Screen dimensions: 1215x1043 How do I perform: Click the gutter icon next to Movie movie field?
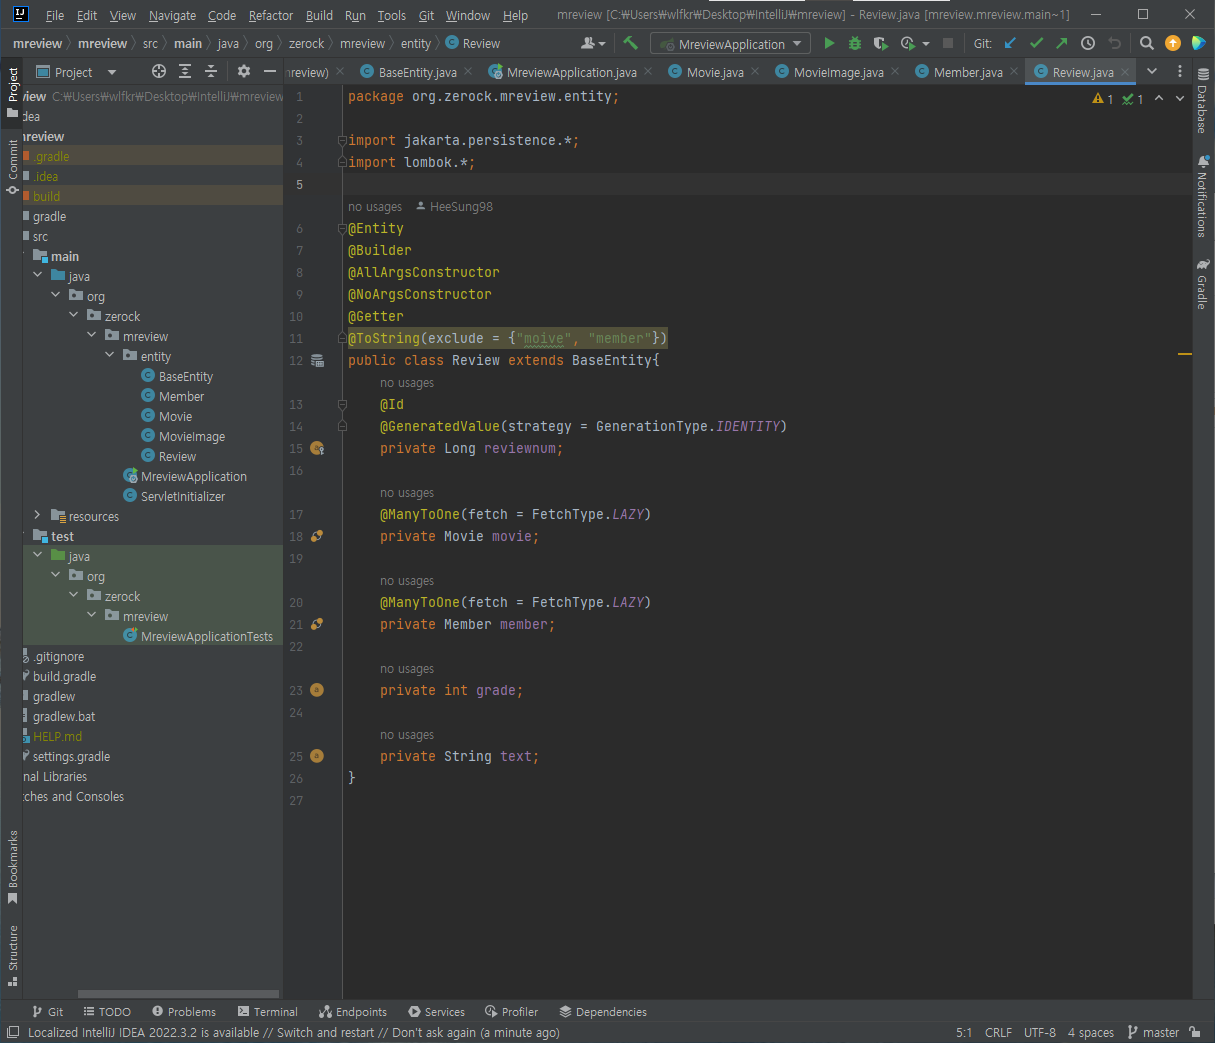[x=317, y=536]
